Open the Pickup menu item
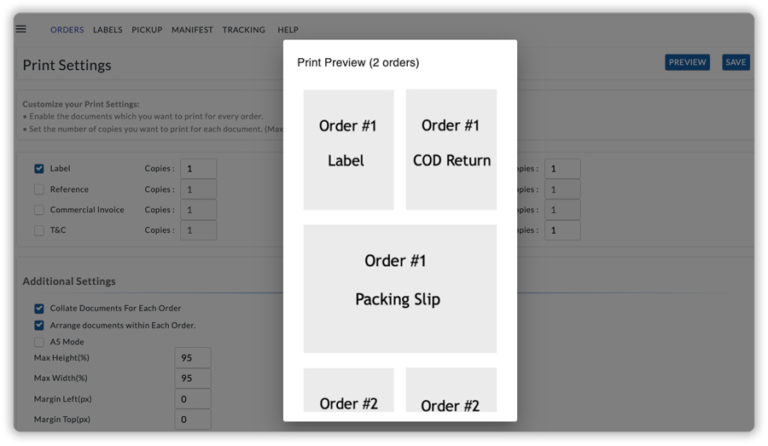Screen dimensions: 768x446 point(147,30)
